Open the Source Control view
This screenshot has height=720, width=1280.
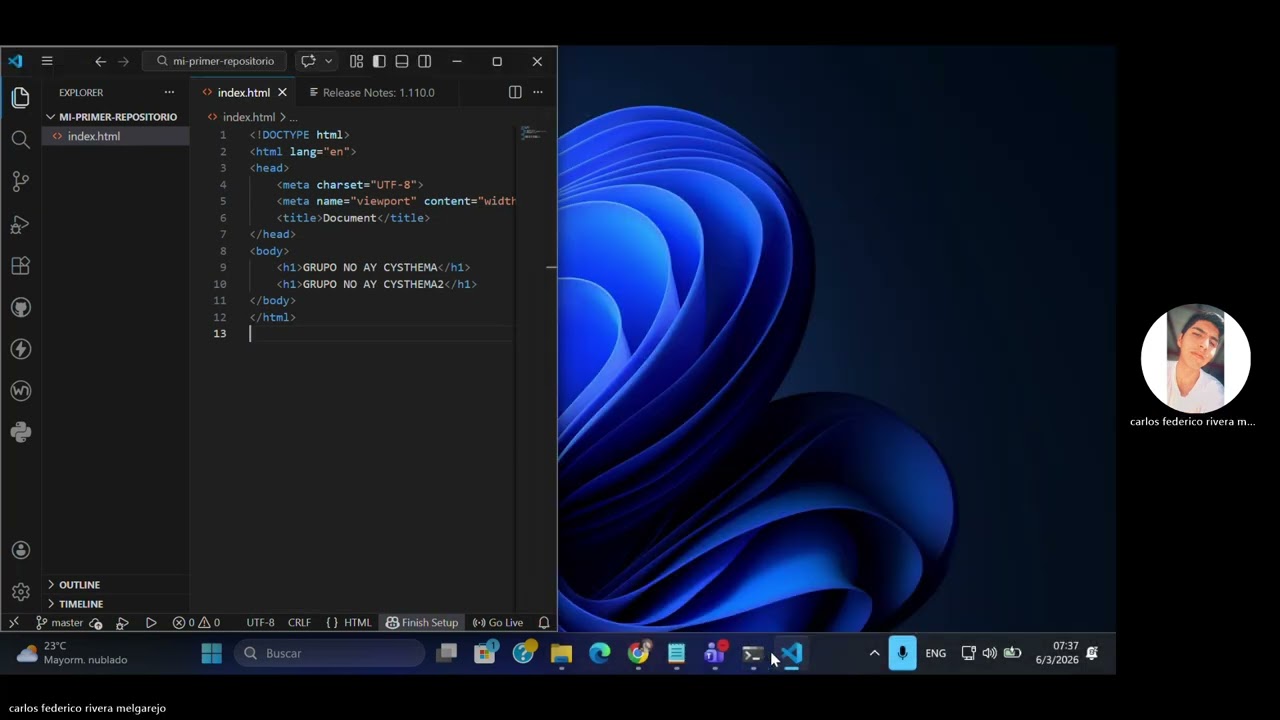point(20,182)
